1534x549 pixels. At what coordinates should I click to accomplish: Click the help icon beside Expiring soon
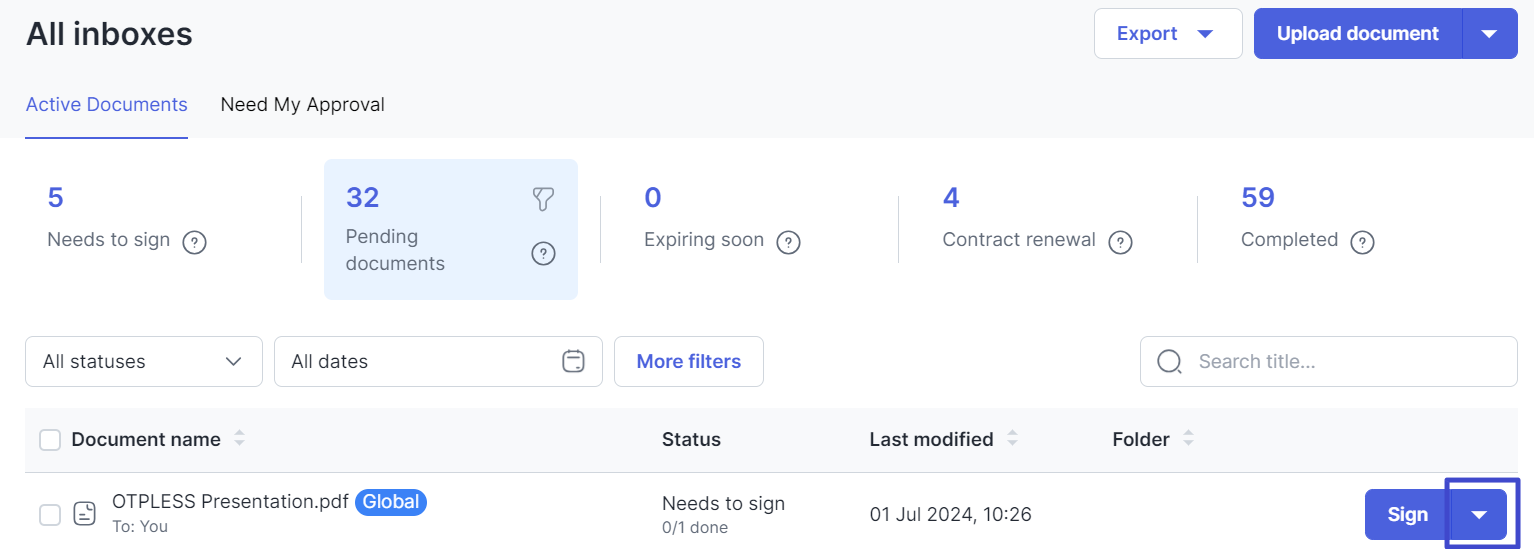pyautogui.click(x=789, y=242)
